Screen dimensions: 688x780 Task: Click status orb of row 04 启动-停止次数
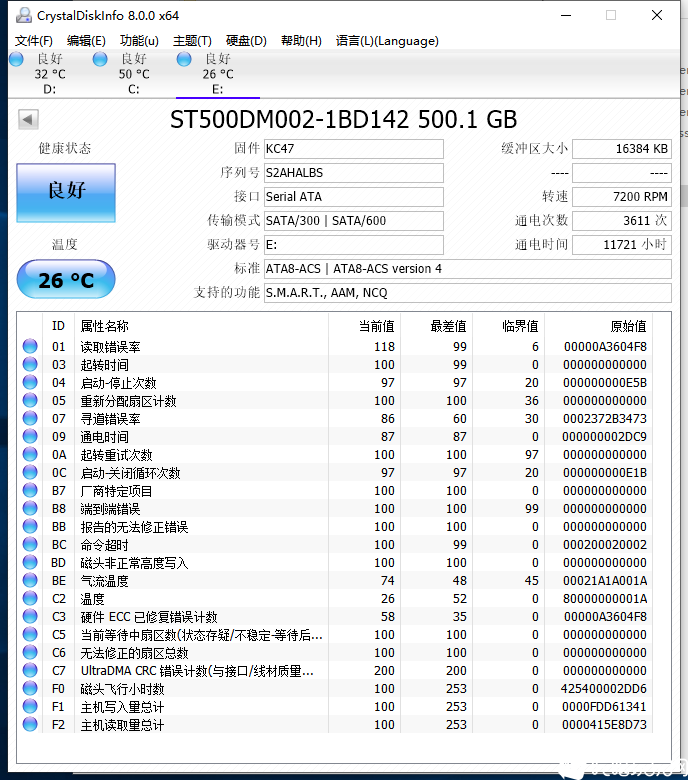[30, 382]
